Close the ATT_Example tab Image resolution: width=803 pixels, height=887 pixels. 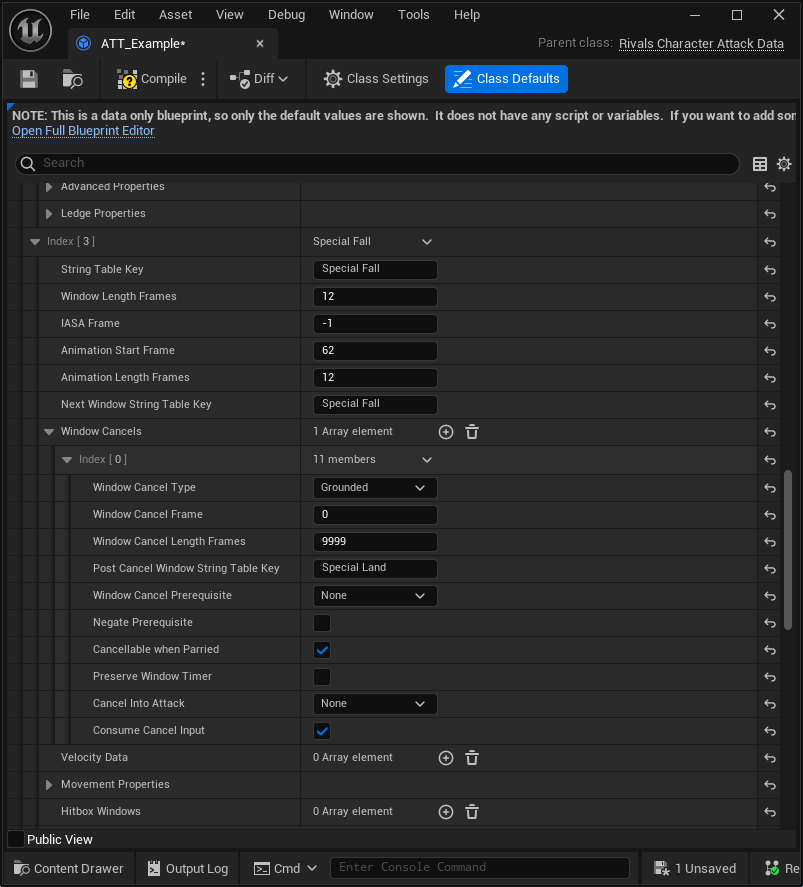260,44
